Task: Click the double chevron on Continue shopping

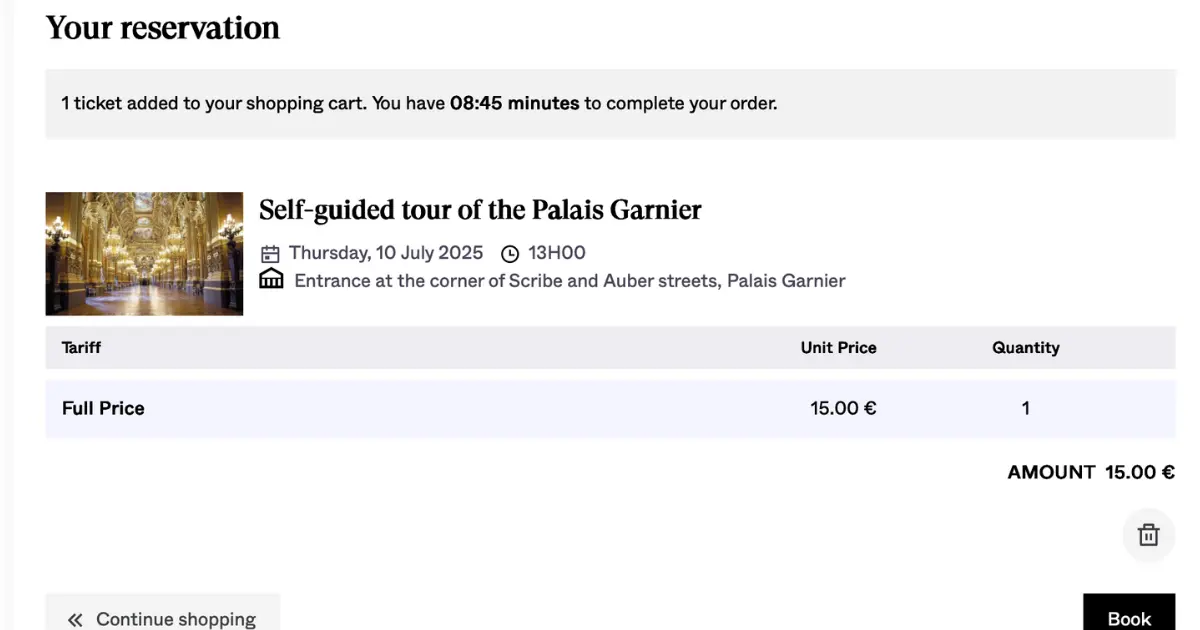Action: tap(75, 620)
